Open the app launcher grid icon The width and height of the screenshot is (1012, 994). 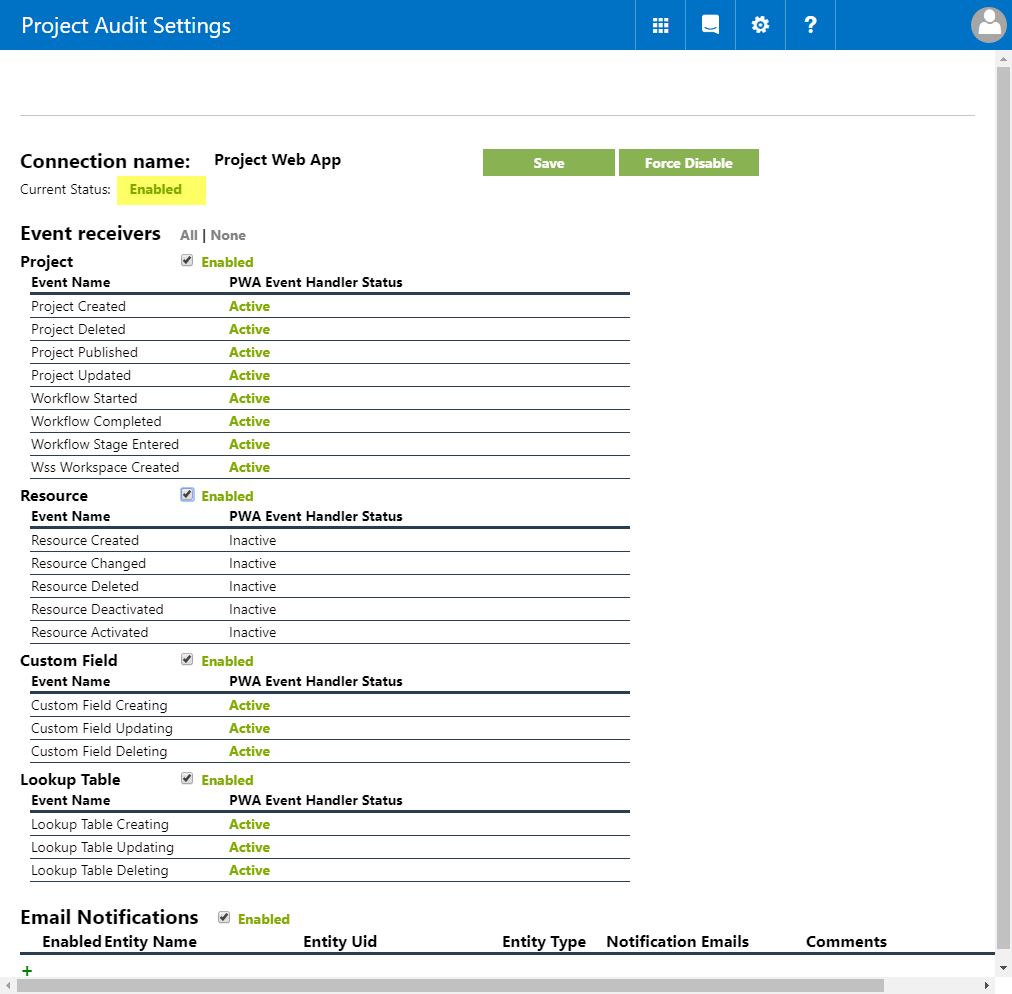point(660,25)
